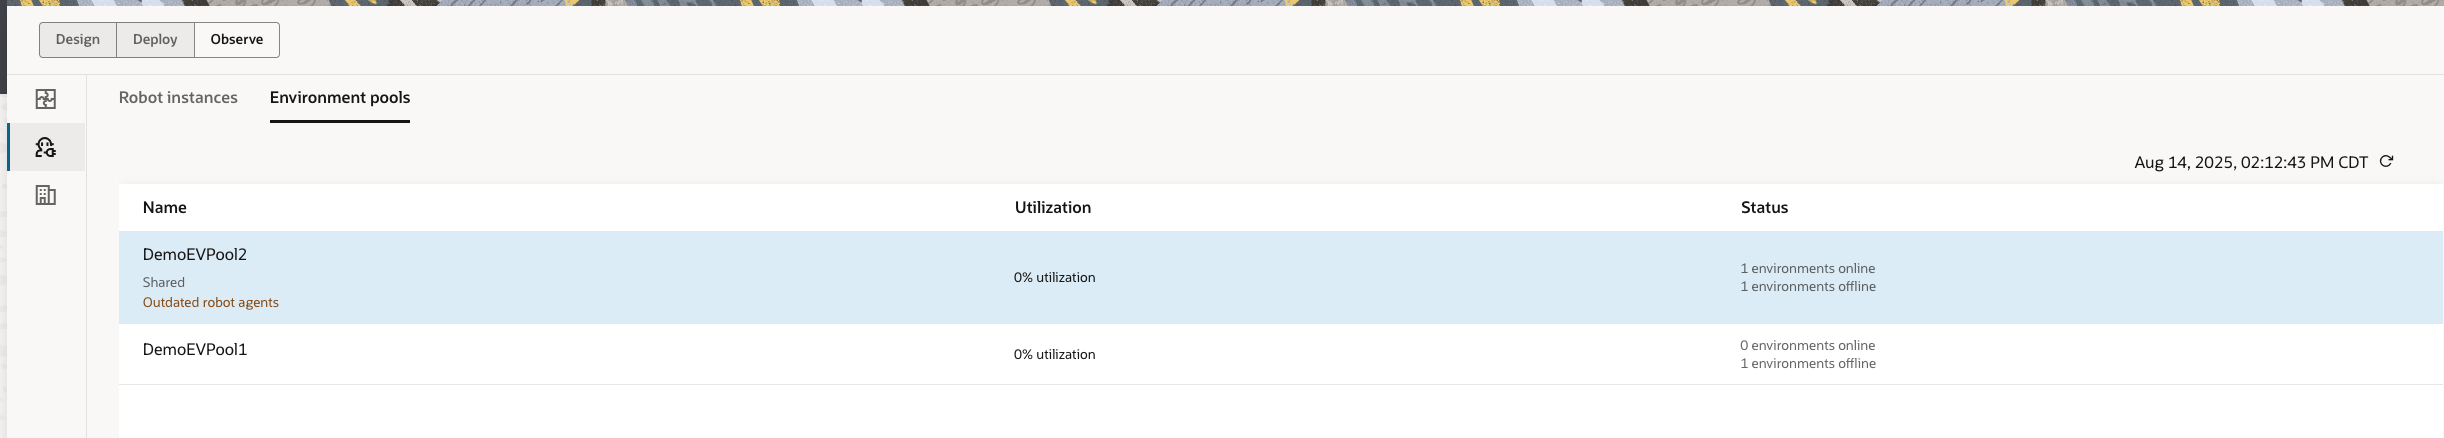The height and width of the screenshot is (438, 2444).
Task: Click the Status column header
Action: 1764,208
